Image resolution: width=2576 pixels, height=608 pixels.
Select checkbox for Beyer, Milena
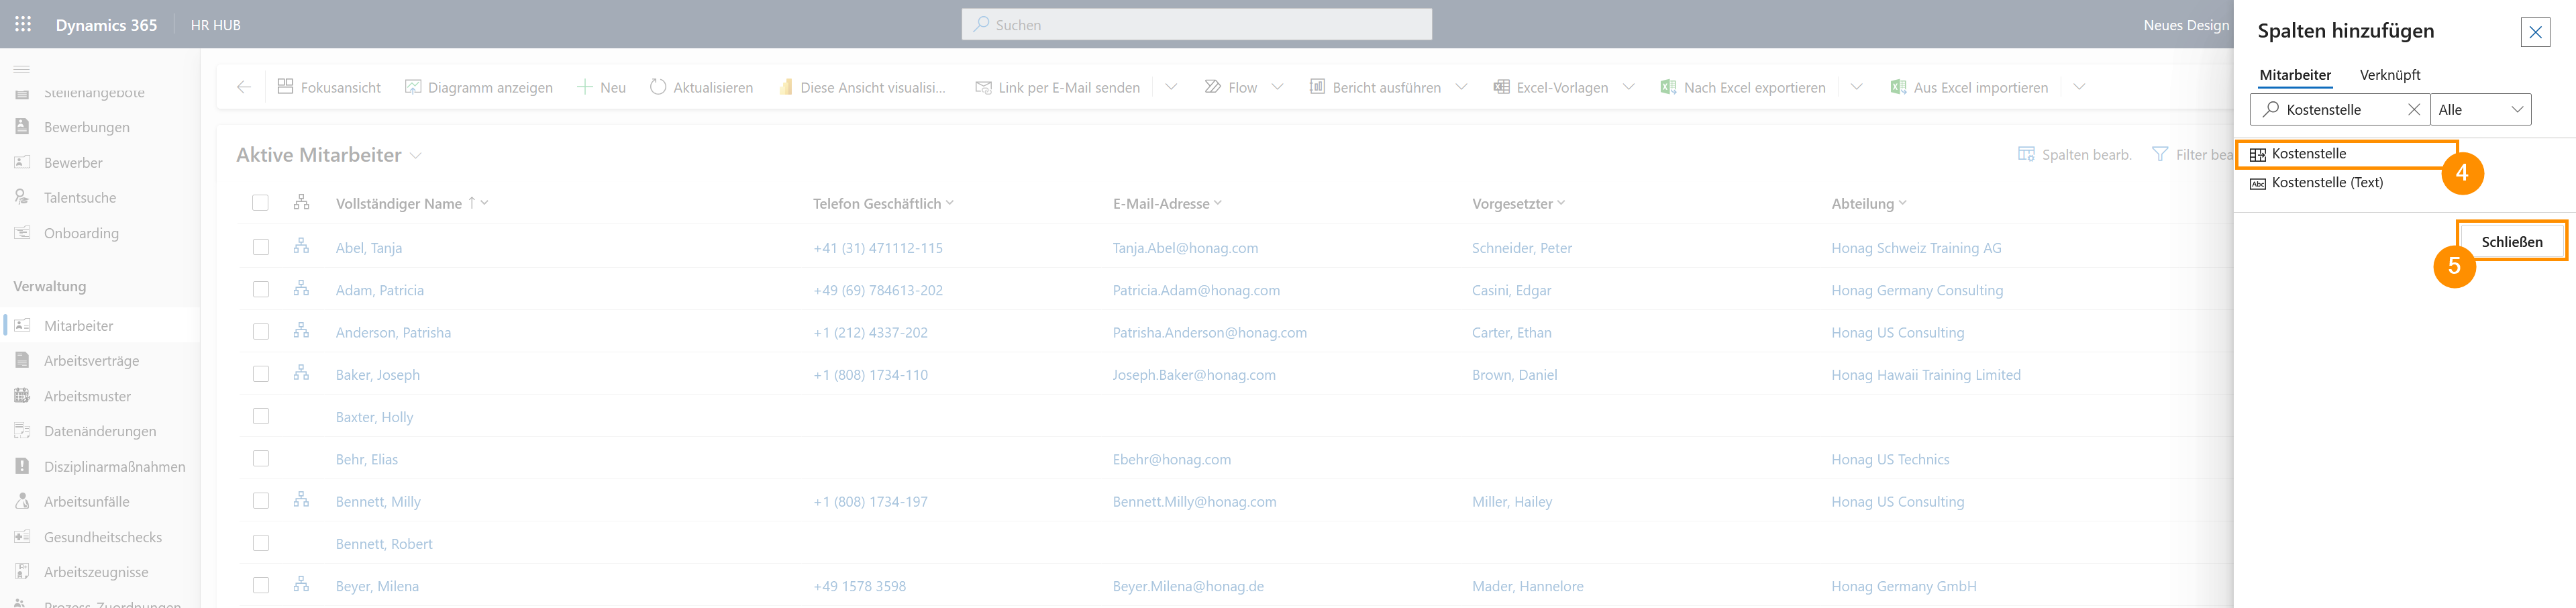point(261,585)
